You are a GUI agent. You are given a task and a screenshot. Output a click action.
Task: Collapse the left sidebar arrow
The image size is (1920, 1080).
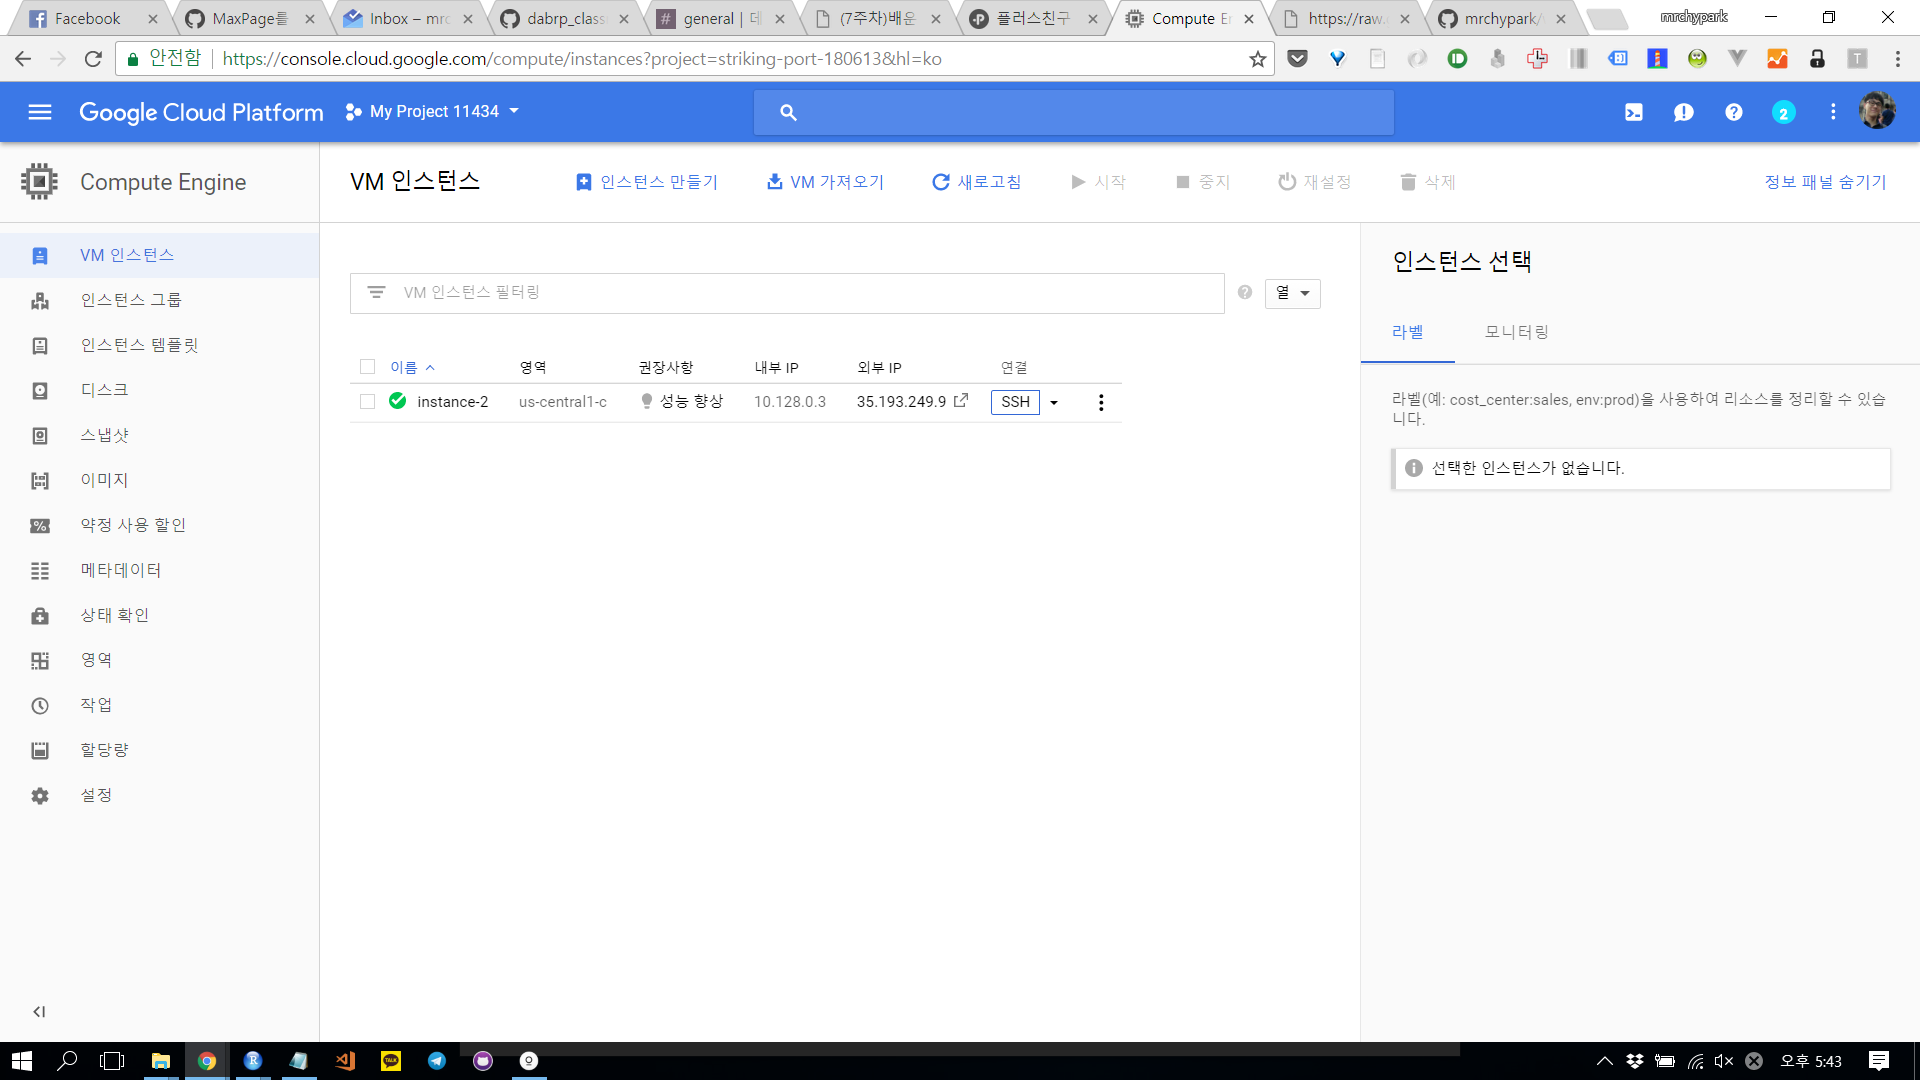tap(39, 1012)
